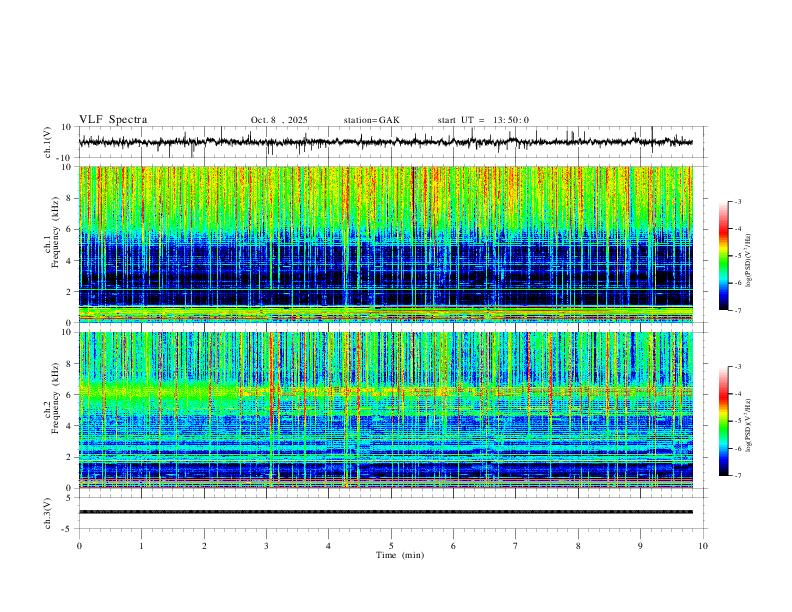Click the date "Oct. 8, 2025"

(279, 120)
